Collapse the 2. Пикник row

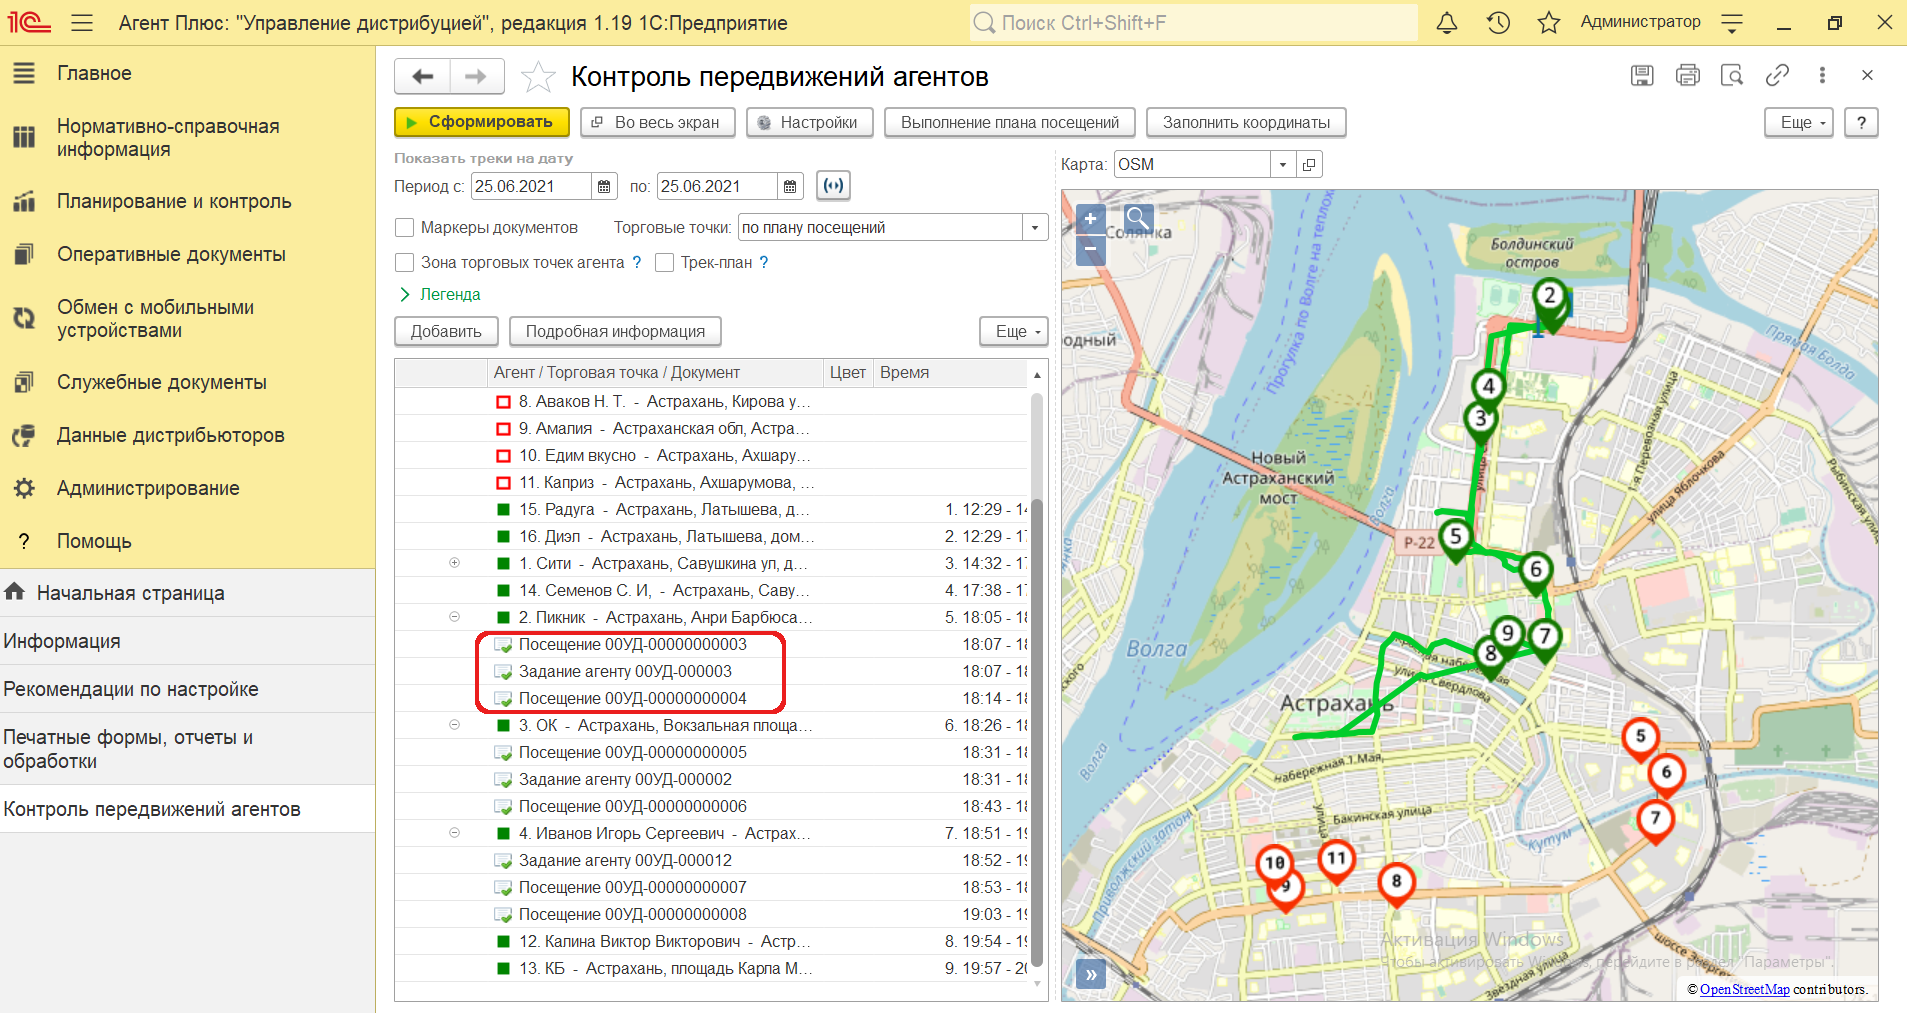tap(454, 617)
